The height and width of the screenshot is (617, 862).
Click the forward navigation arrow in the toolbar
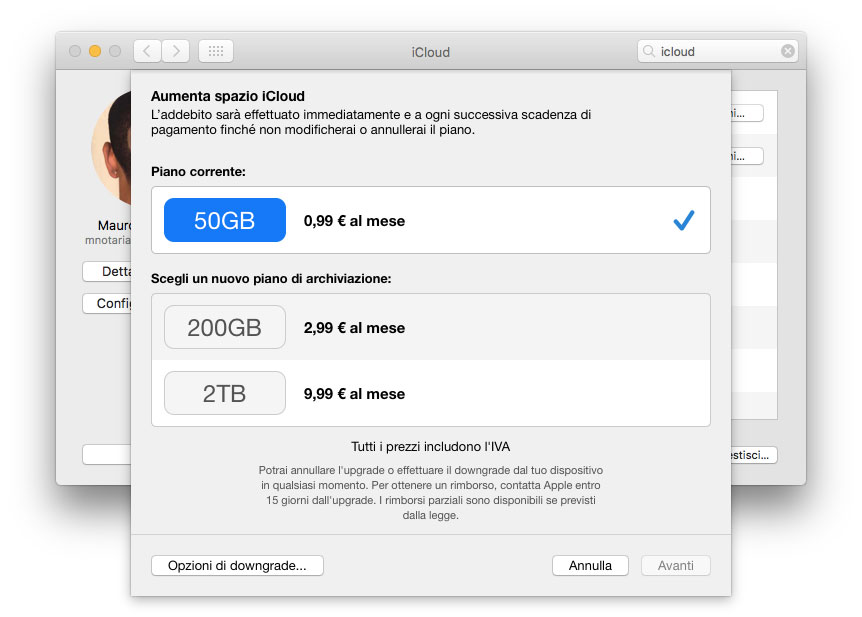(x=175, y=50)
